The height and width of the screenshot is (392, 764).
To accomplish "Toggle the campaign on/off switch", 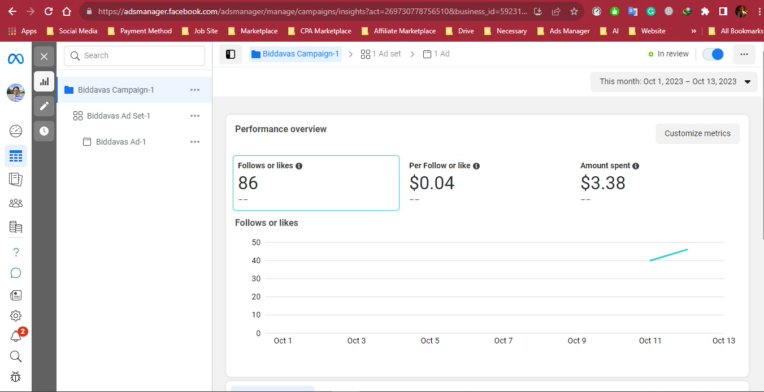I will 713,54.
